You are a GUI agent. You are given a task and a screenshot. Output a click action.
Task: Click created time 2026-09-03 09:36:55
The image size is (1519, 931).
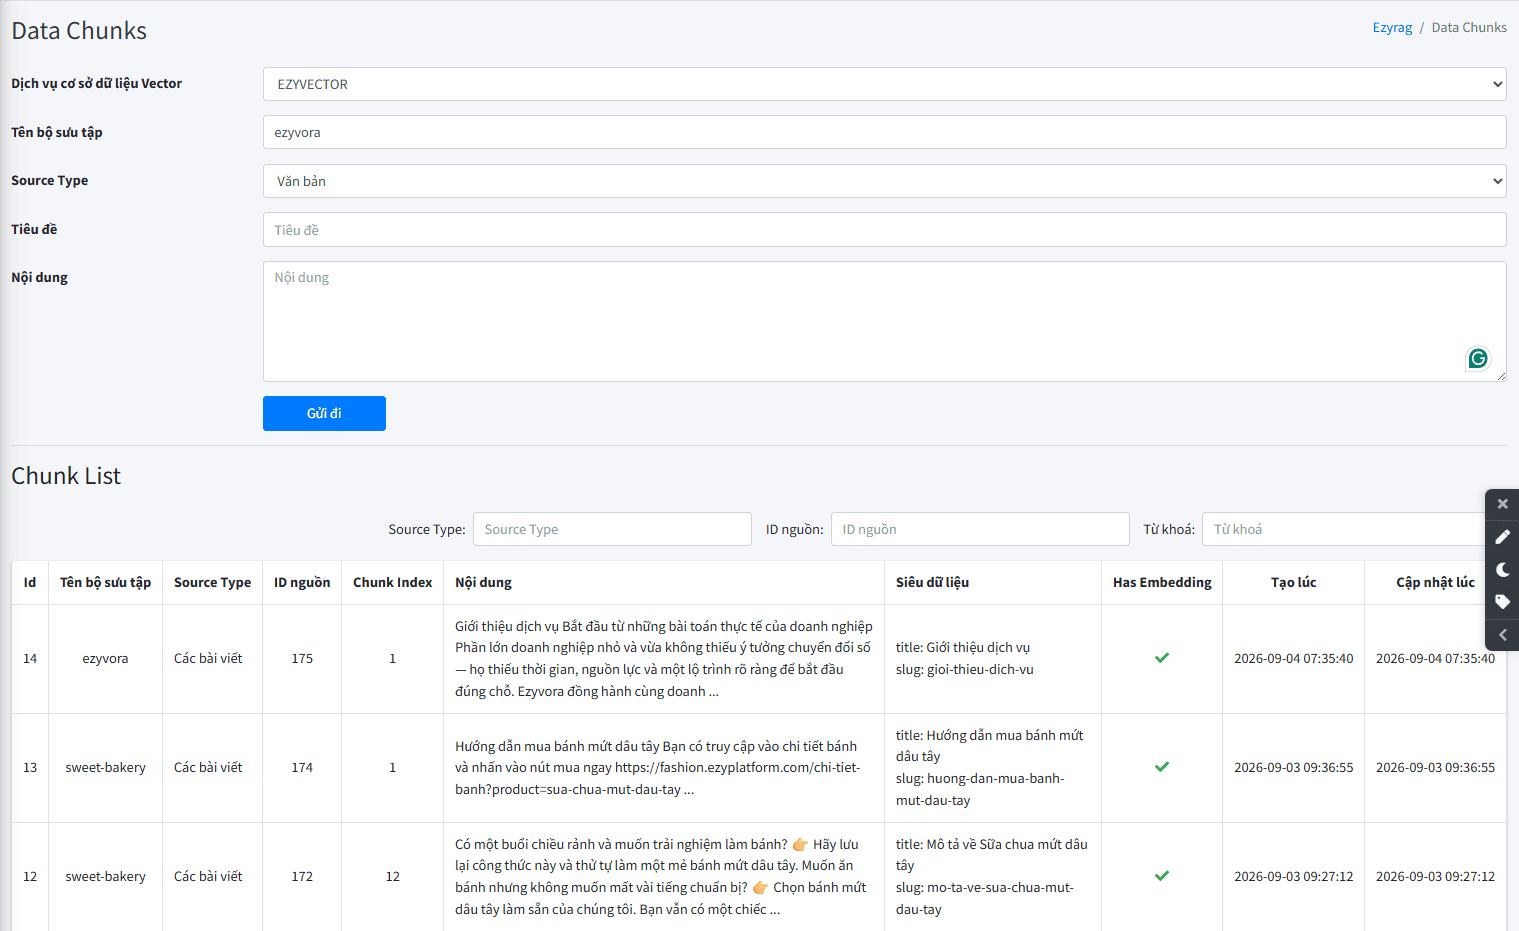1293,767
